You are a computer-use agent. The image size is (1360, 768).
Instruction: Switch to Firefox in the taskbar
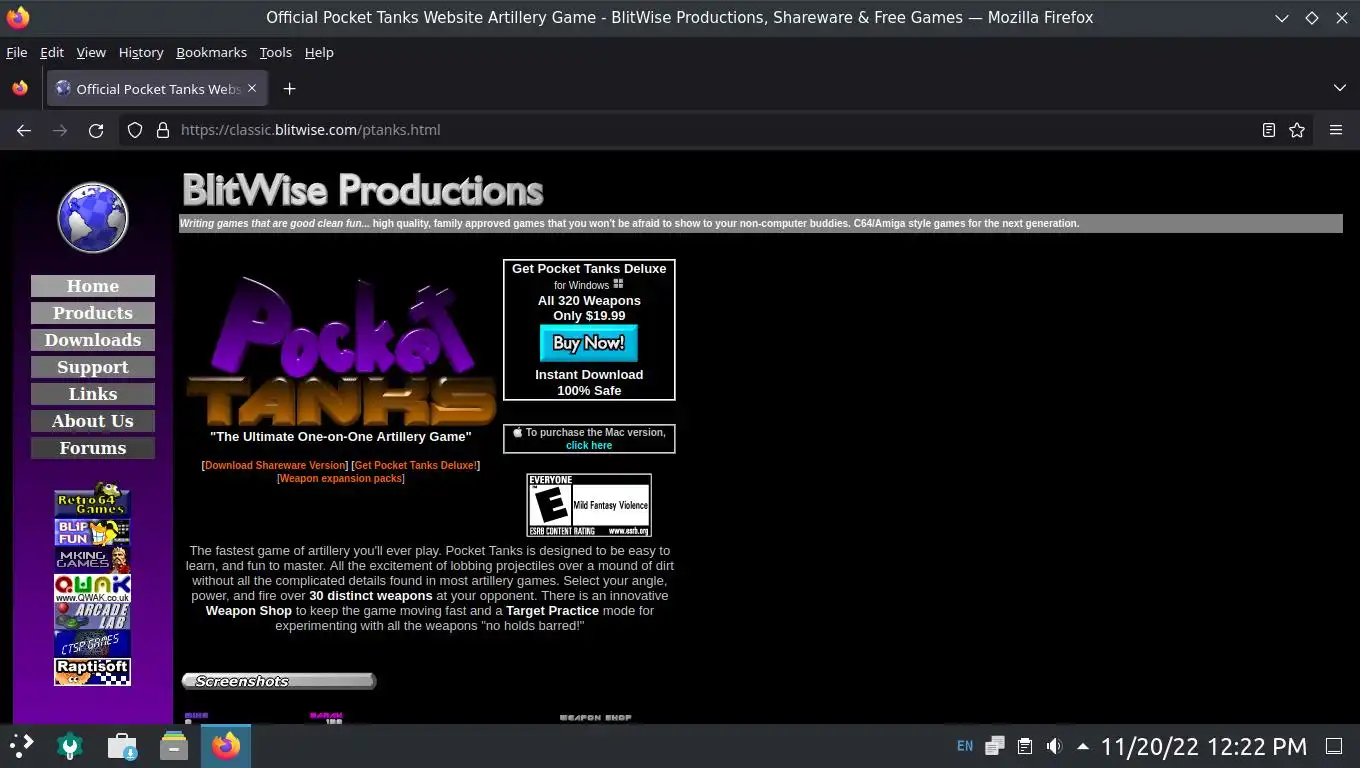[226, 745]
